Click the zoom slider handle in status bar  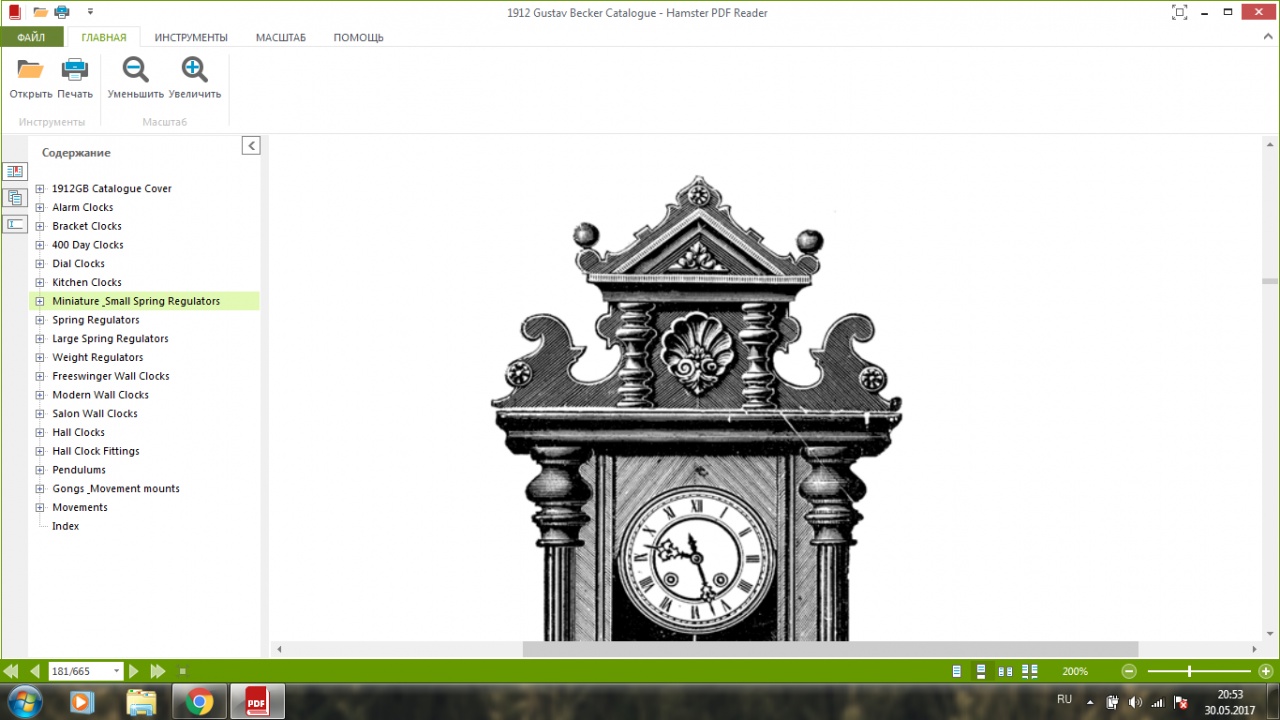(1189, 672)
